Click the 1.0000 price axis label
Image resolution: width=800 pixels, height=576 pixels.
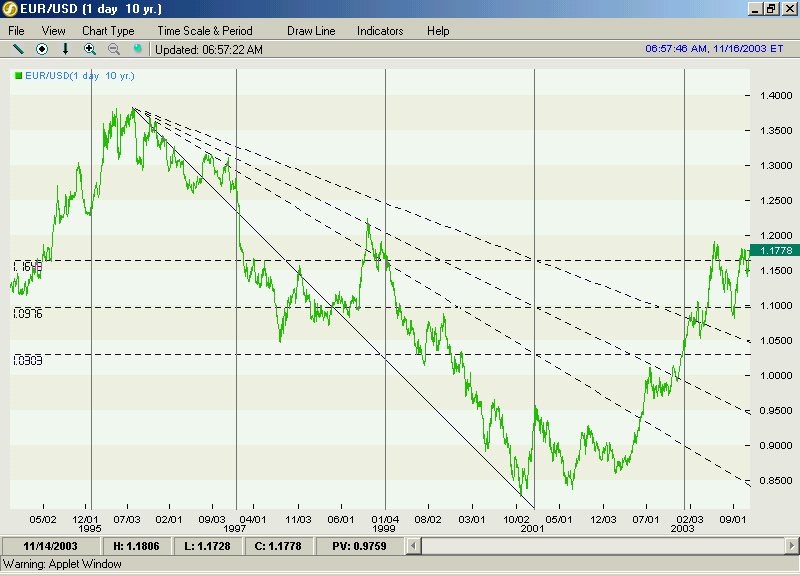click(x=776, y=375)
